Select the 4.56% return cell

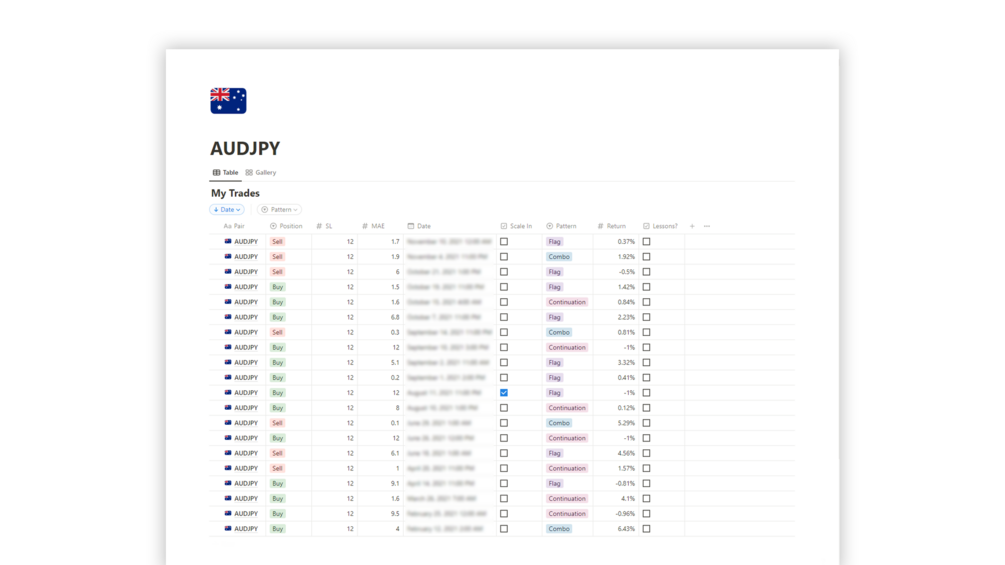pos(616,453)
